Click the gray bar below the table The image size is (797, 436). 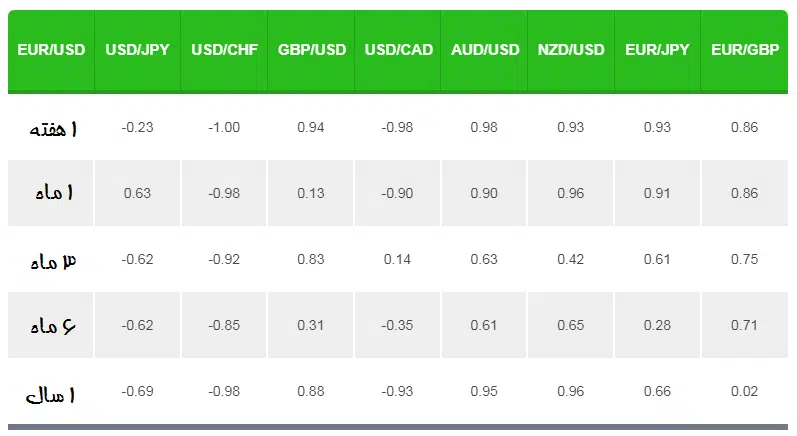(x=398, y=427)
